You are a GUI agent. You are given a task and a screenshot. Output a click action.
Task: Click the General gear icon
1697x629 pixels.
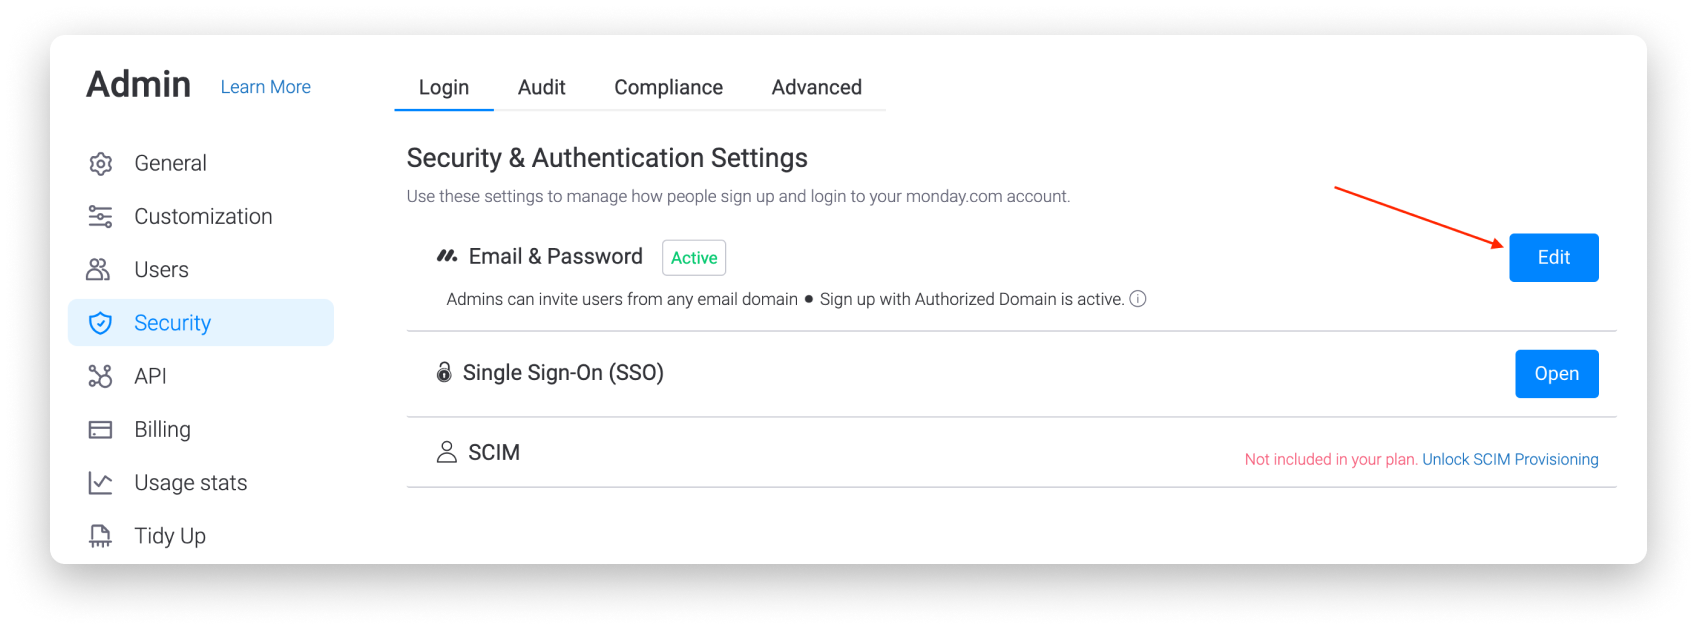tap(100, 163)
